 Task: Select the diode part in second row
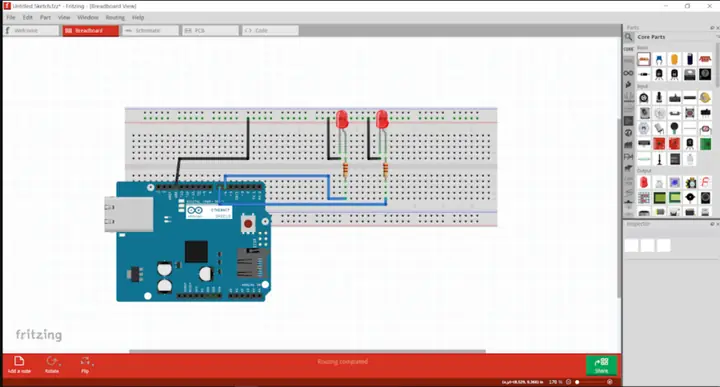(644, 74)
